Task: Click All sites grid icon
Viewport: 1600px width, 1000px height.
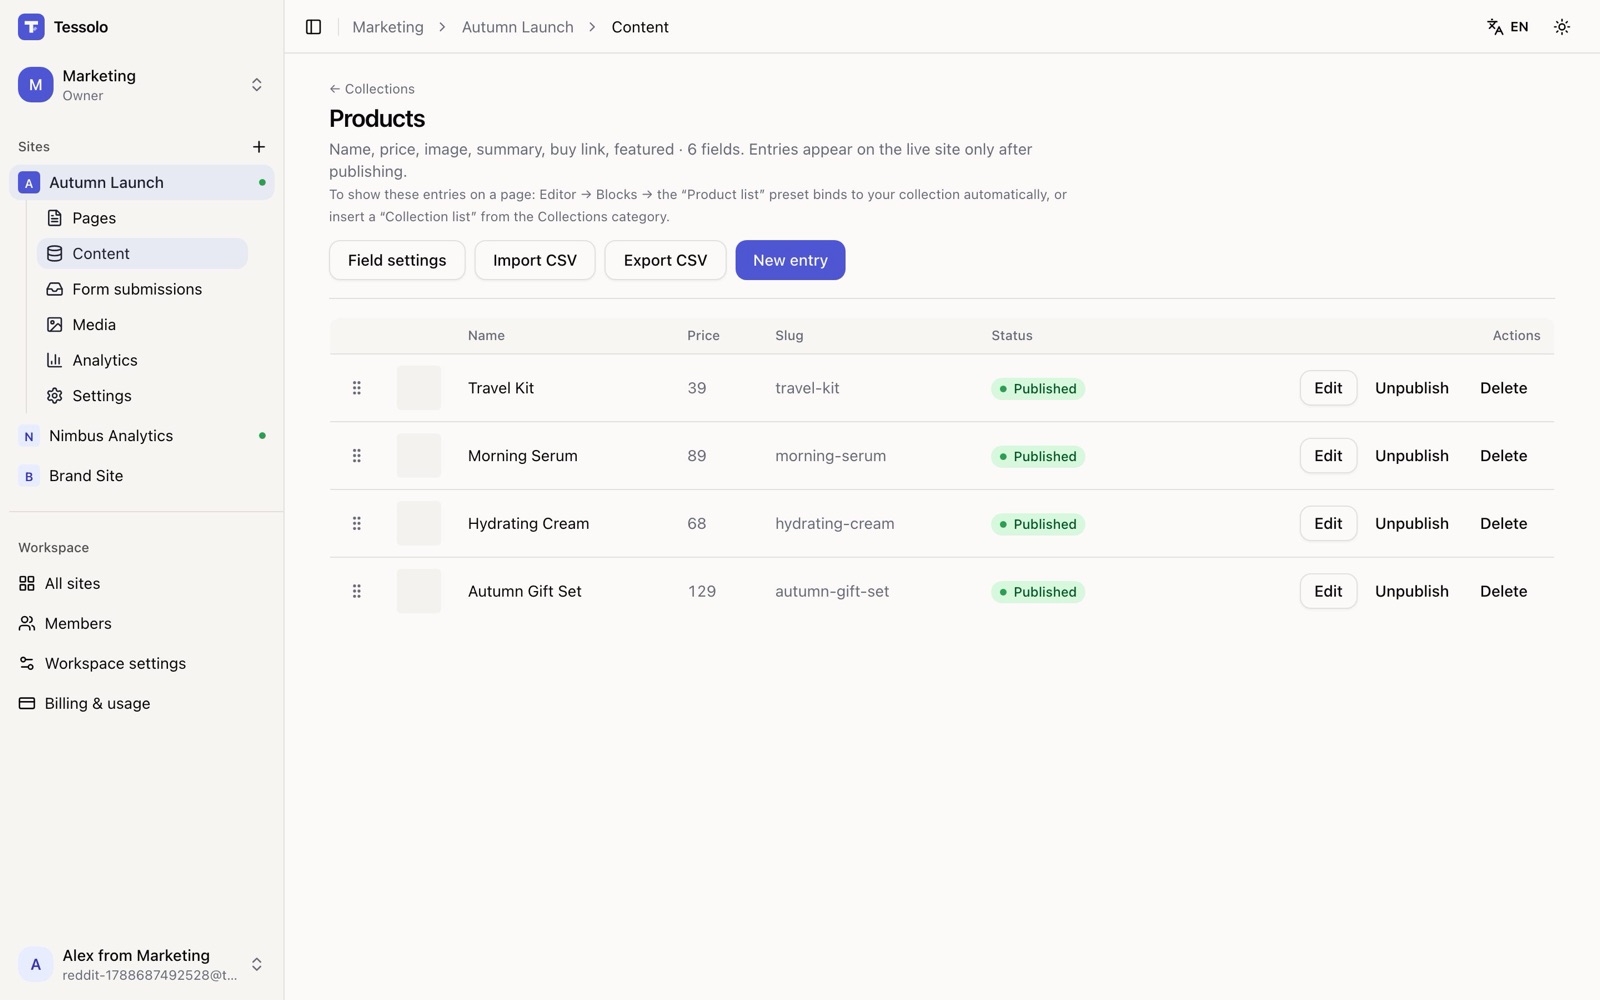Action: coord(27,584)
